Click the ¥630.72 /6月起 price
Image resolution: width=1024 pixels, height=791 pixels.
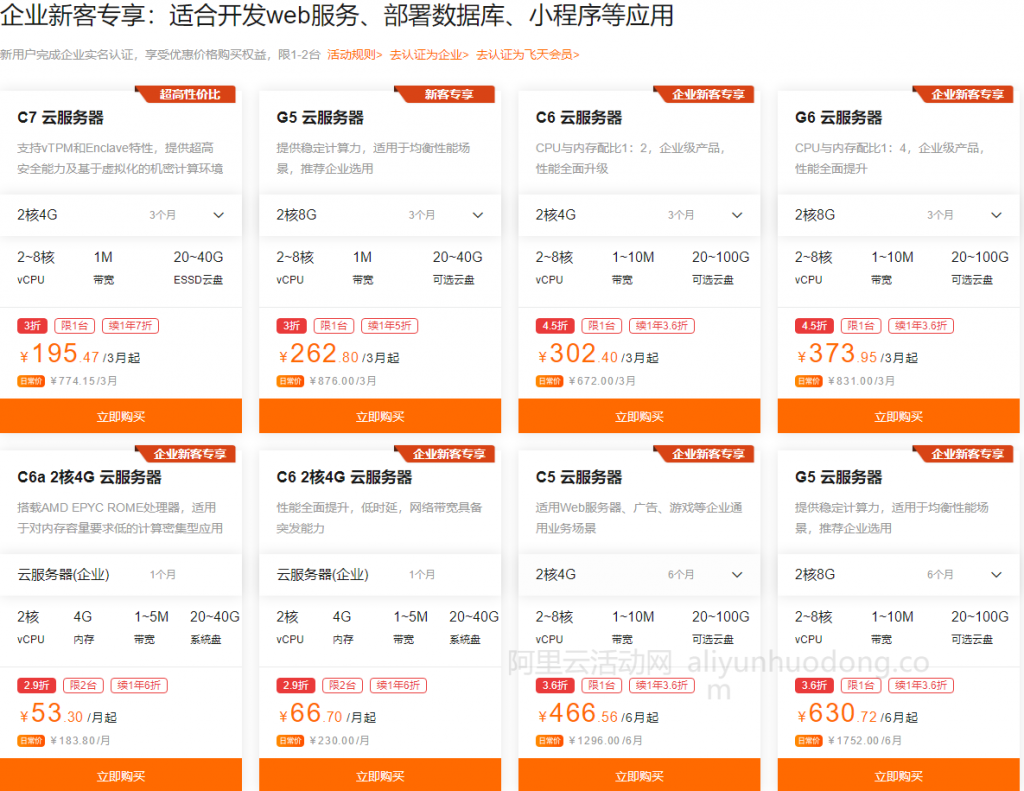pyautogui.click(x=857, y=713)
